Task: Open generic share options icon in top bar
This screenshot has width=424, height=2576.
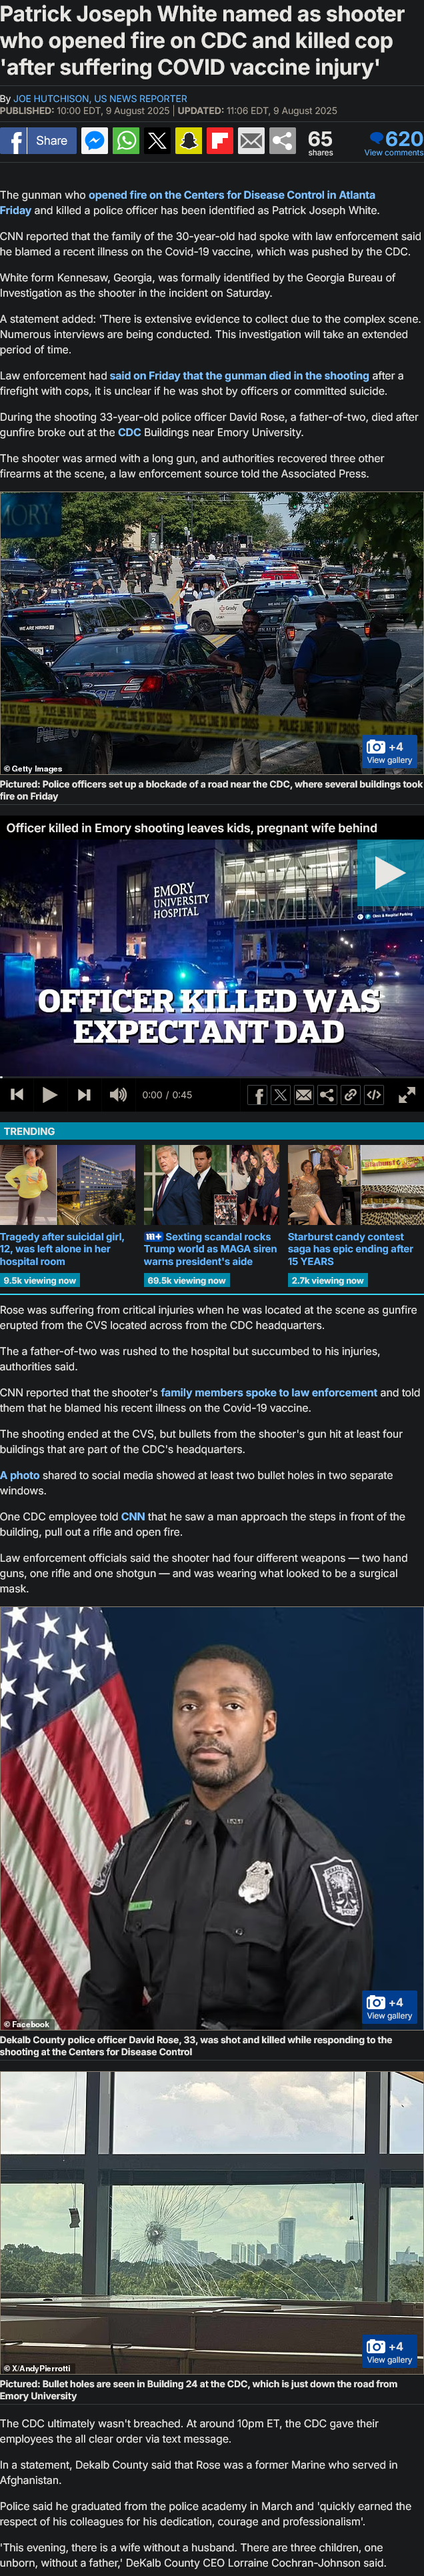Action: pos(283,141)
